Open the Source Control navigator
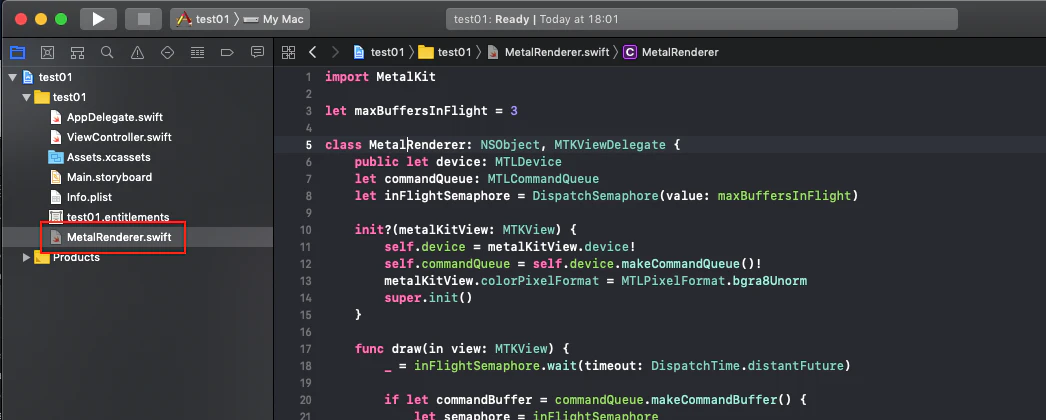This screenshot has height=420, width=1046. (47, 52)
